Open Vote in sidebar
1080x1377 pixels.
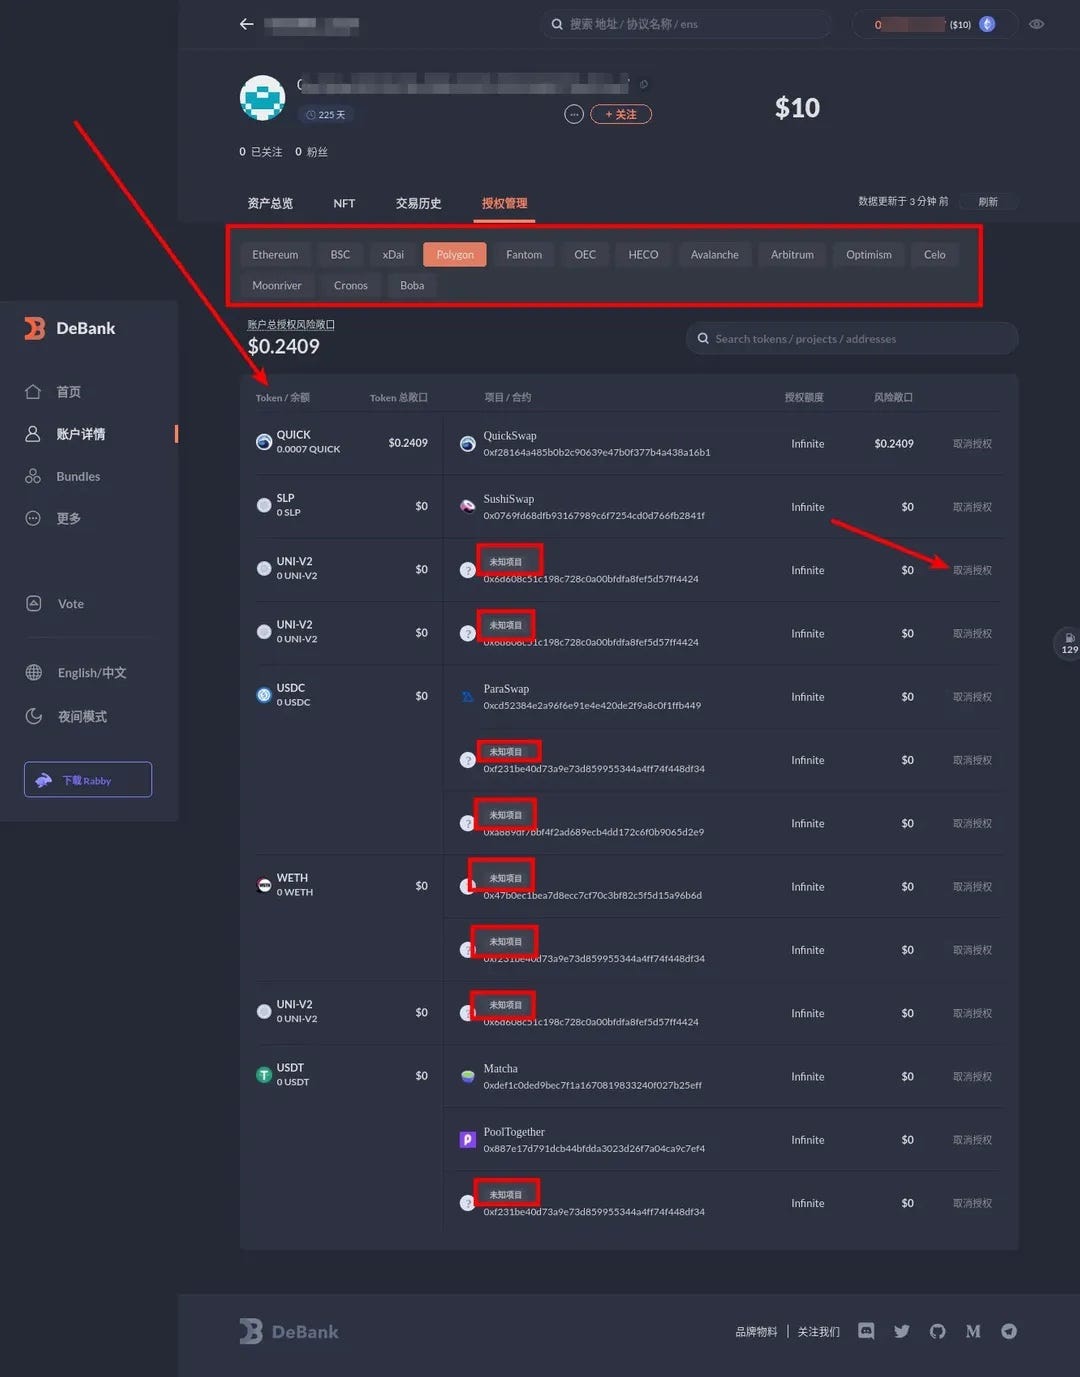click(x=70, y=604)
